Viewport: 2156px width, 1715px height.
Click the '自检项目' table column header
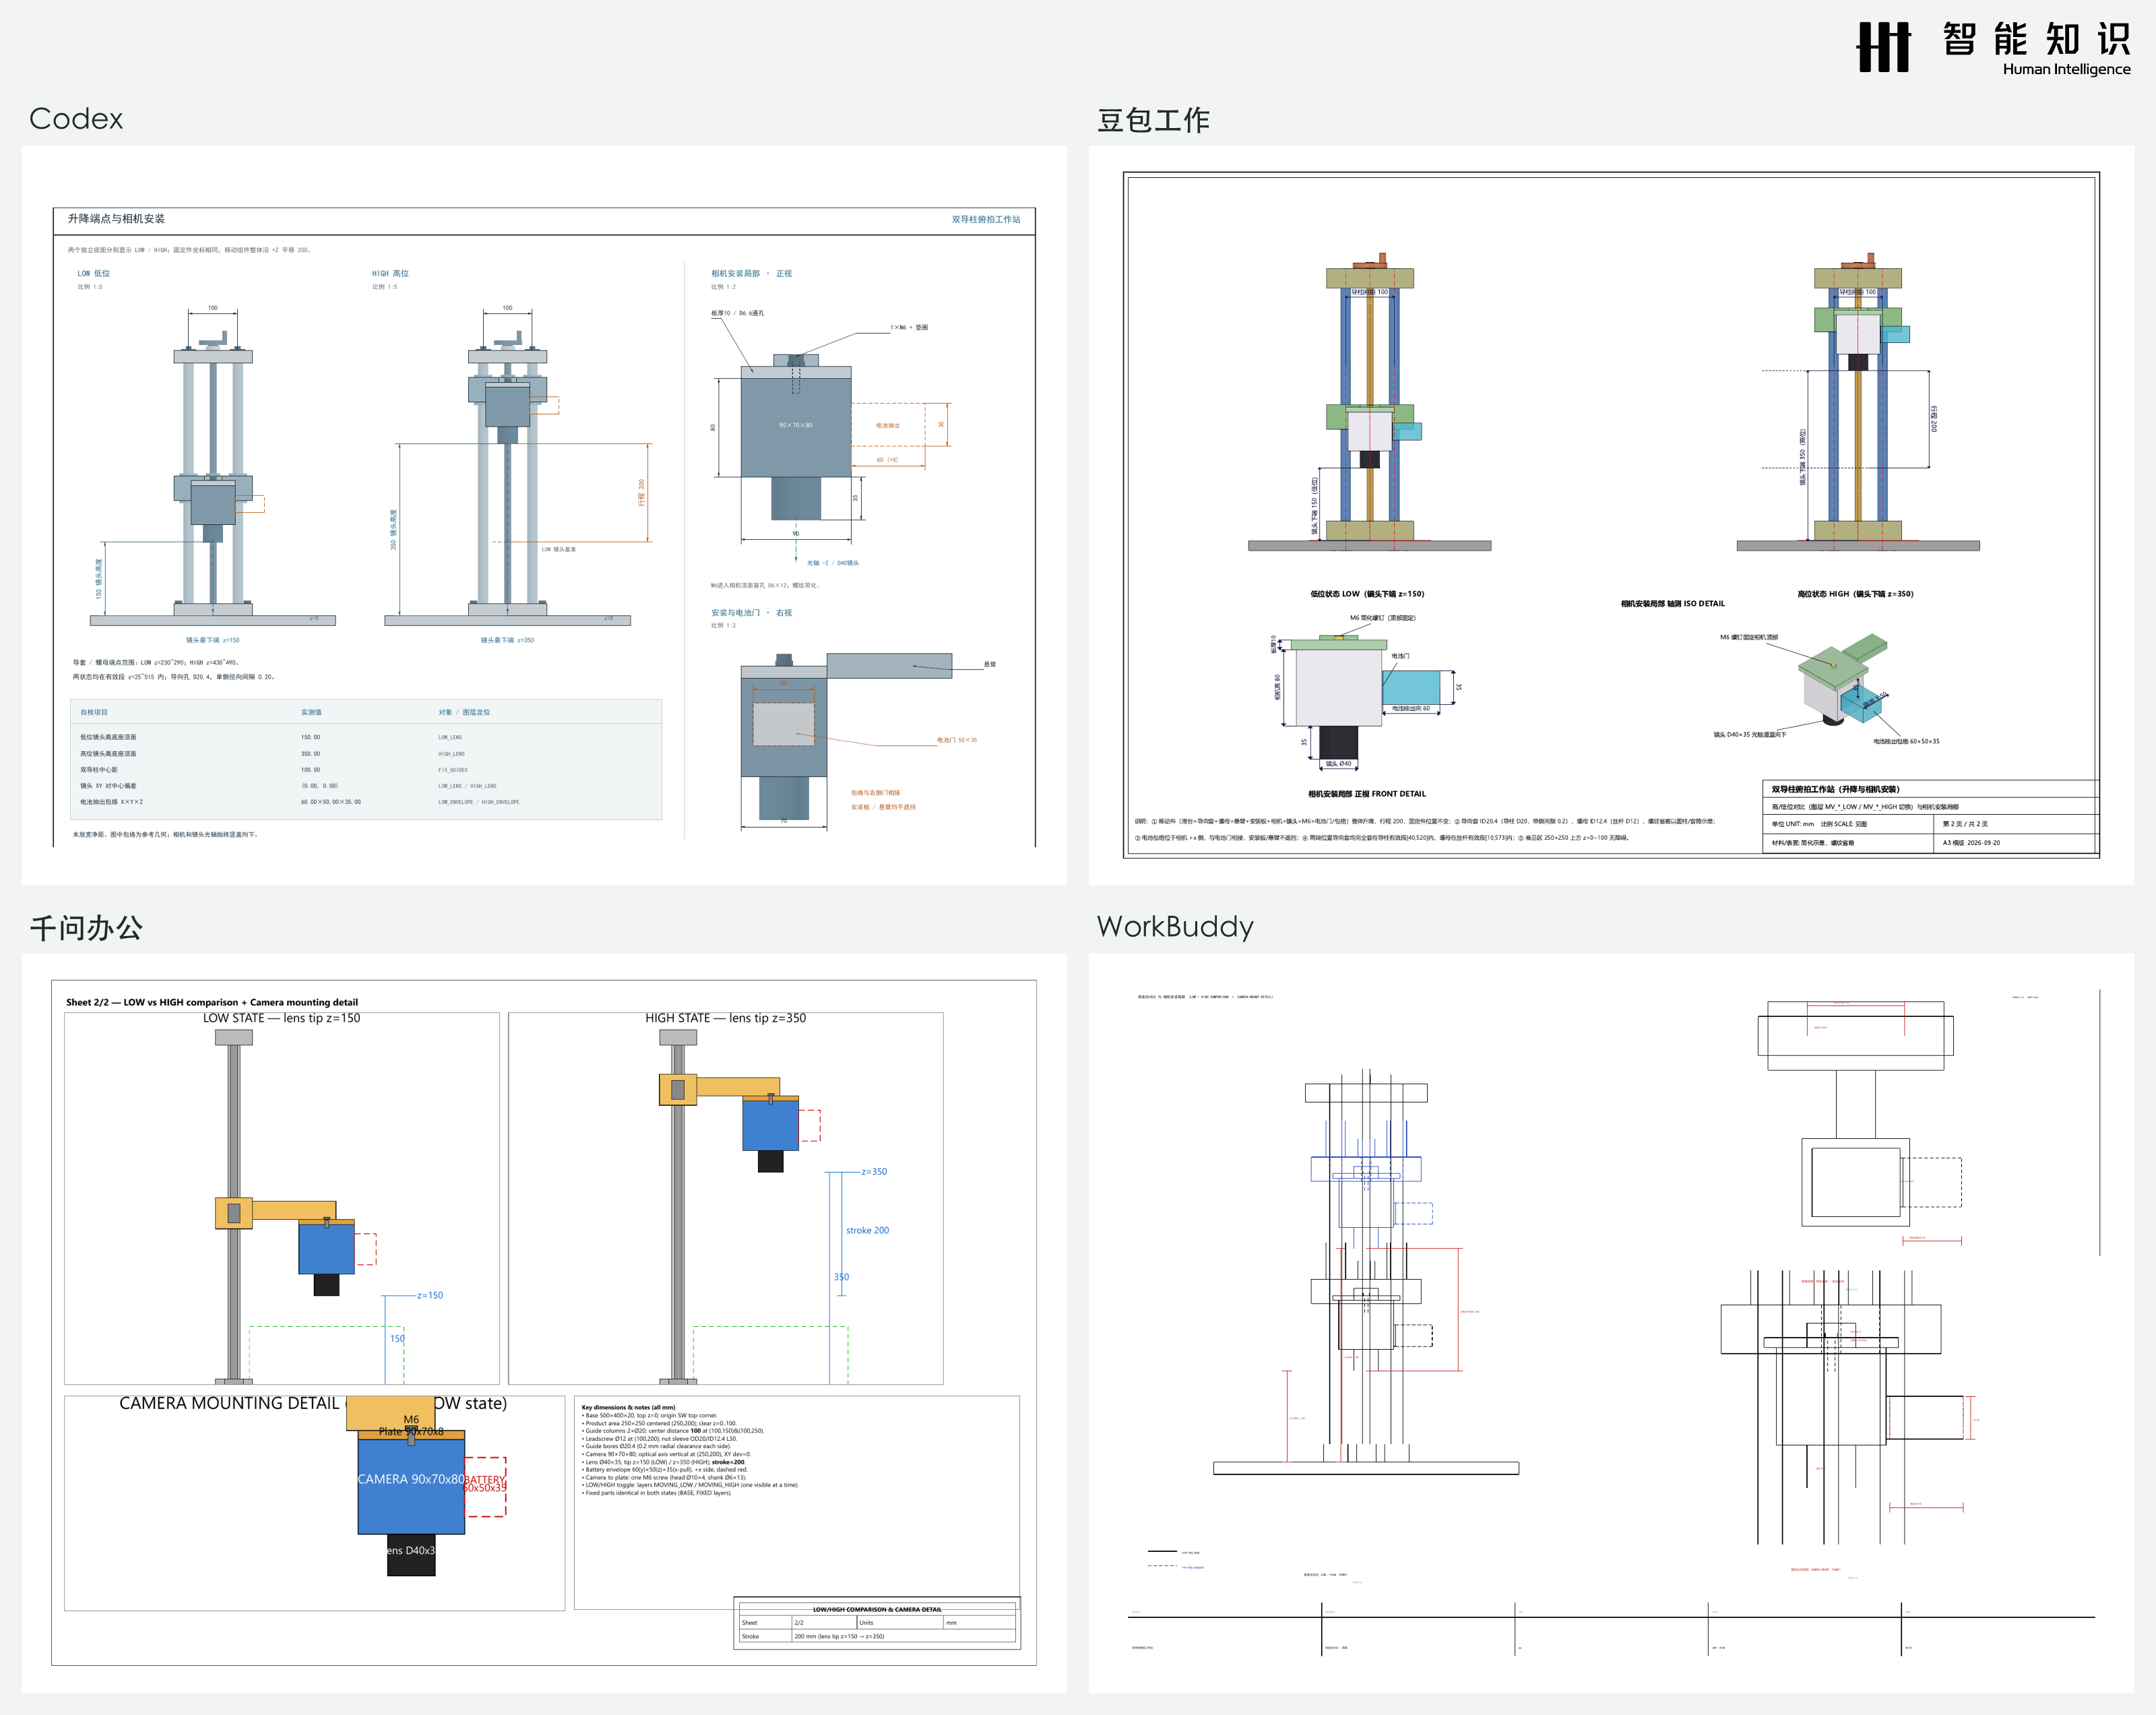coord(94,712)
